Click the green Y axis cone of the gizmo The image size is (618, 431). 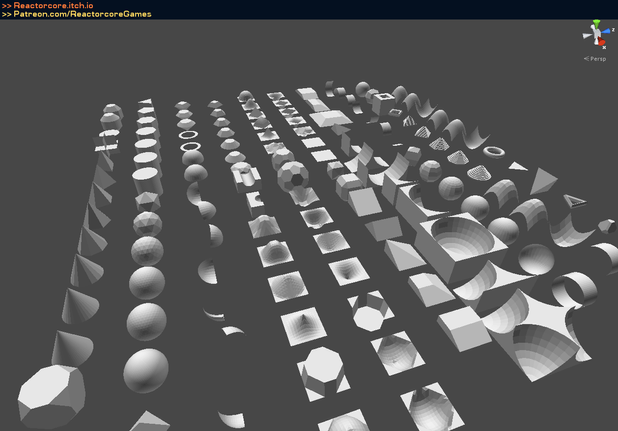(x=597, y=24)
